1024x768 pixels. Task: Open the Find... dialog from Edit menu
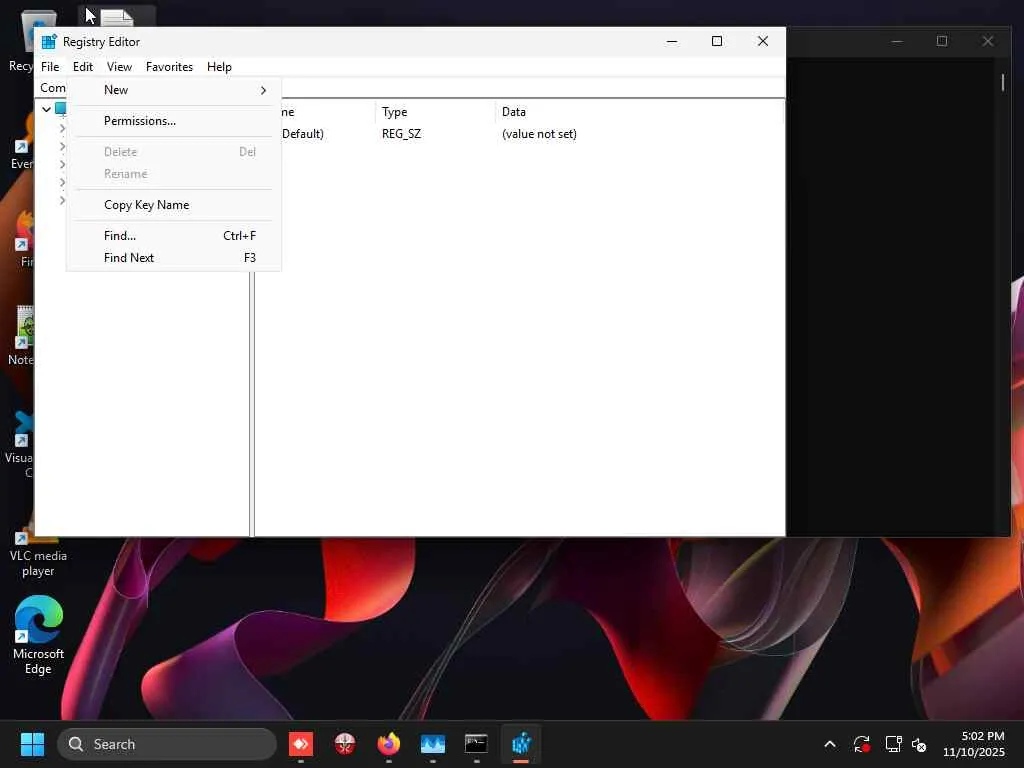point(174,236)
